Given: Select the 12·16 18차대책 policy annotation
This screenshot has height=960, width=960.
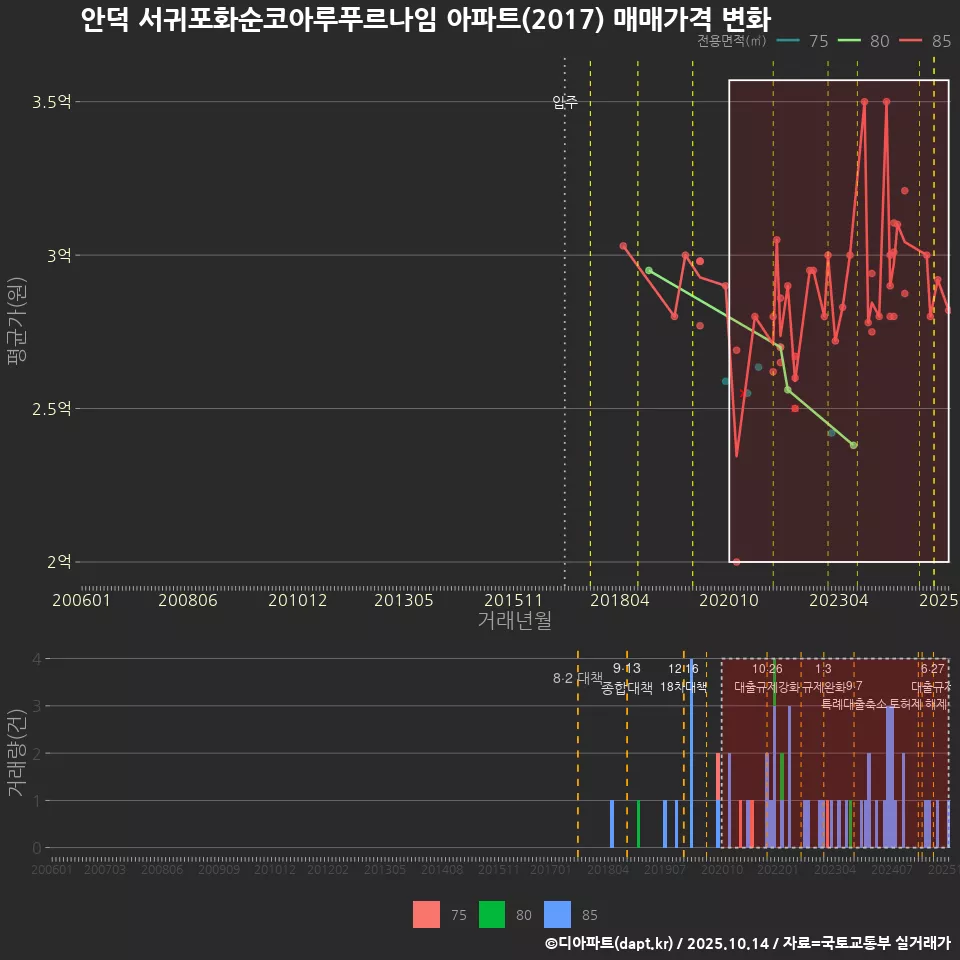Looking at the screenshot, I should click(684, 678).
